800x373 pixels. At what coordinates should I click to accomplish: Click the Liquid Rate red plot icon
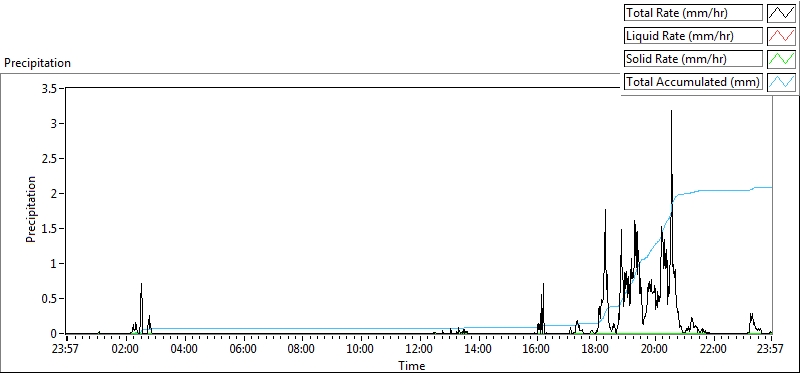(x=781, y=36)
